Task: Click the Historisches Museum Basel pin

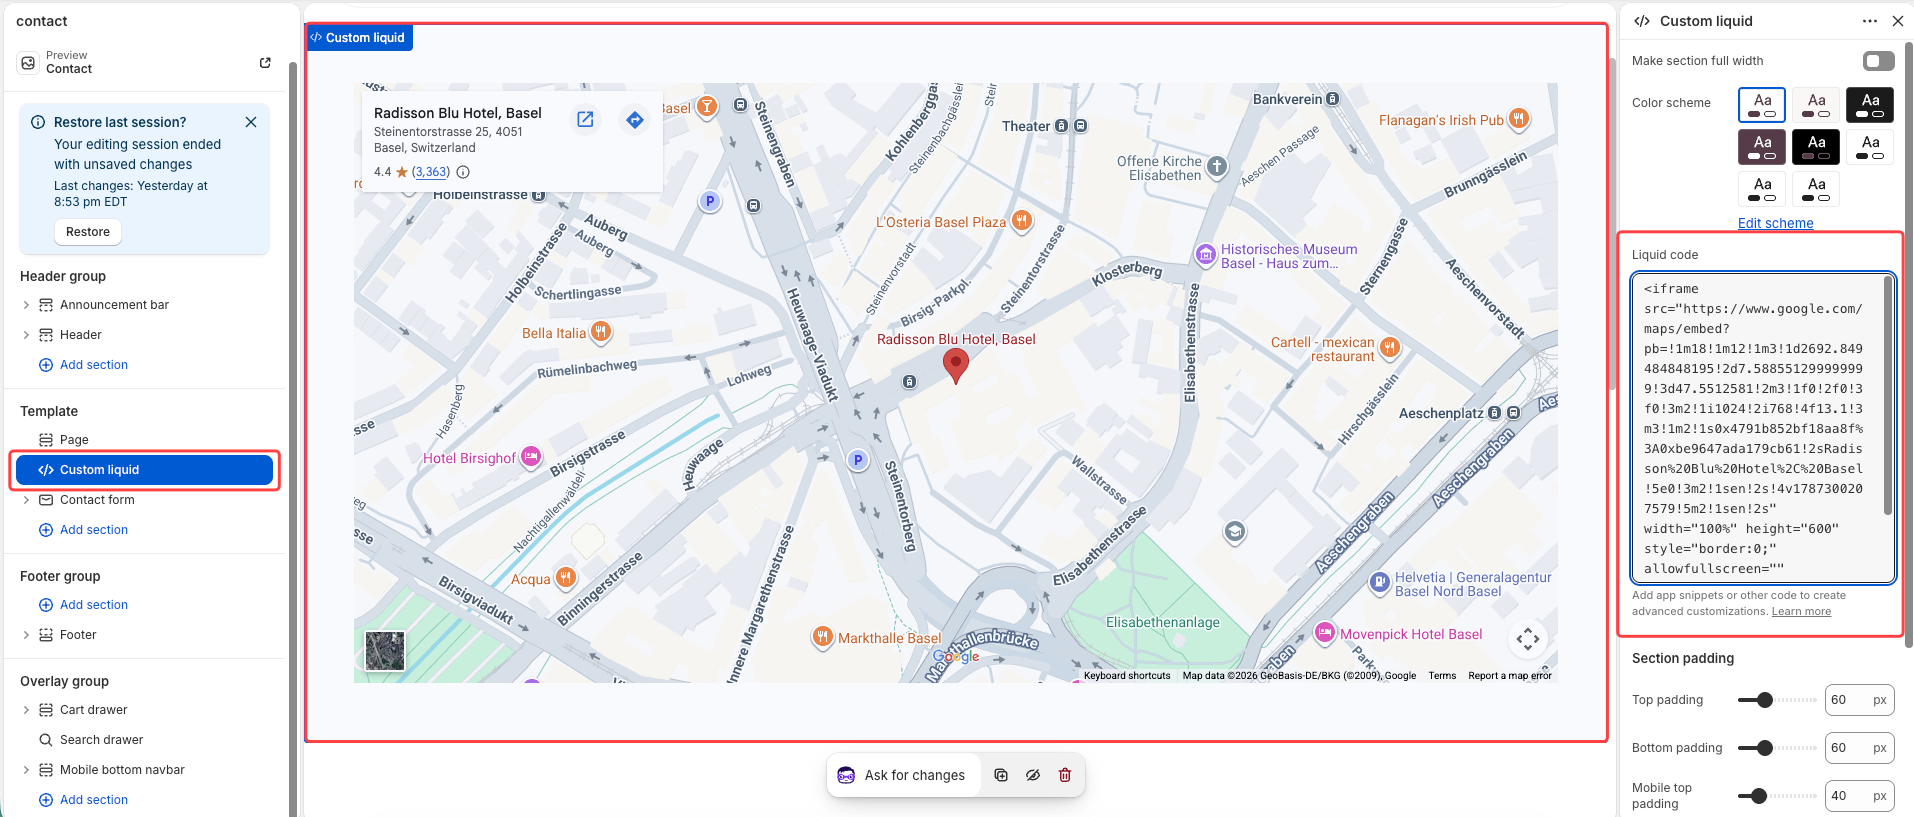Action: [x=1206, y=254]
